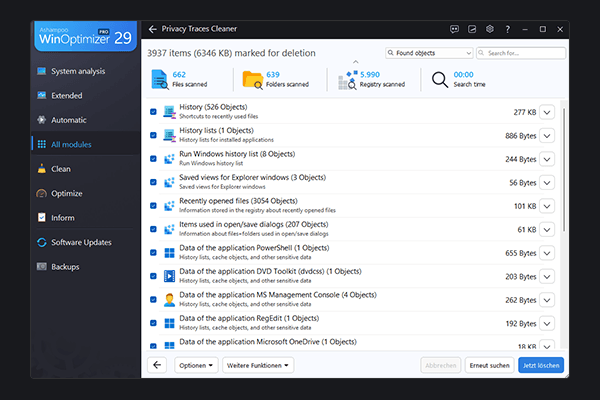
Task: Click the History lists row icon
Action: coord(169,135)
